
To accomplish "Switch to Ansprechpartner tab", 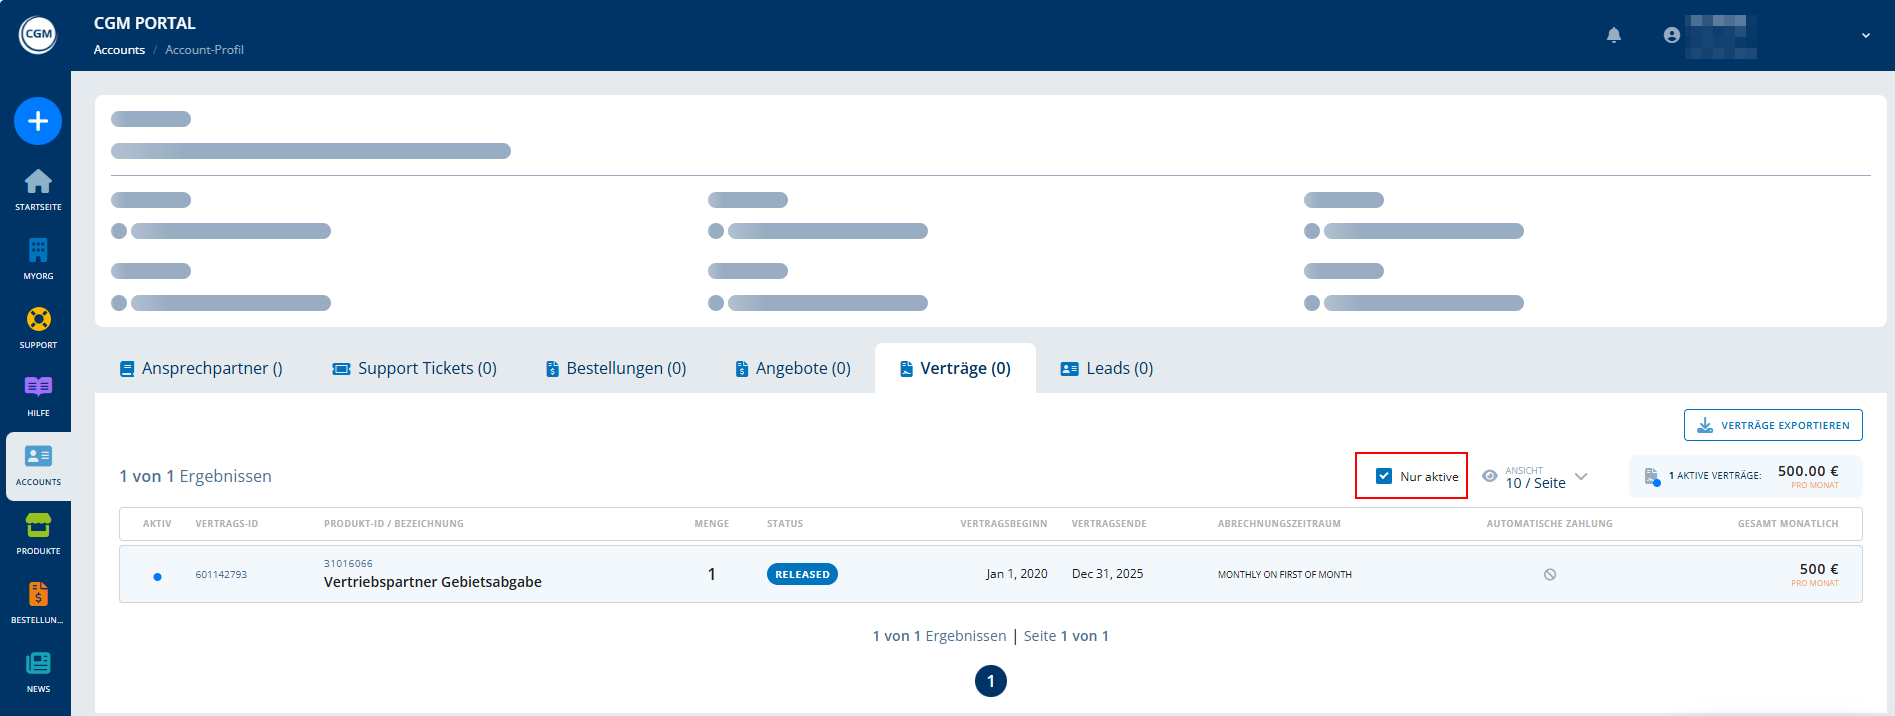I will click(x=201, y=368).
